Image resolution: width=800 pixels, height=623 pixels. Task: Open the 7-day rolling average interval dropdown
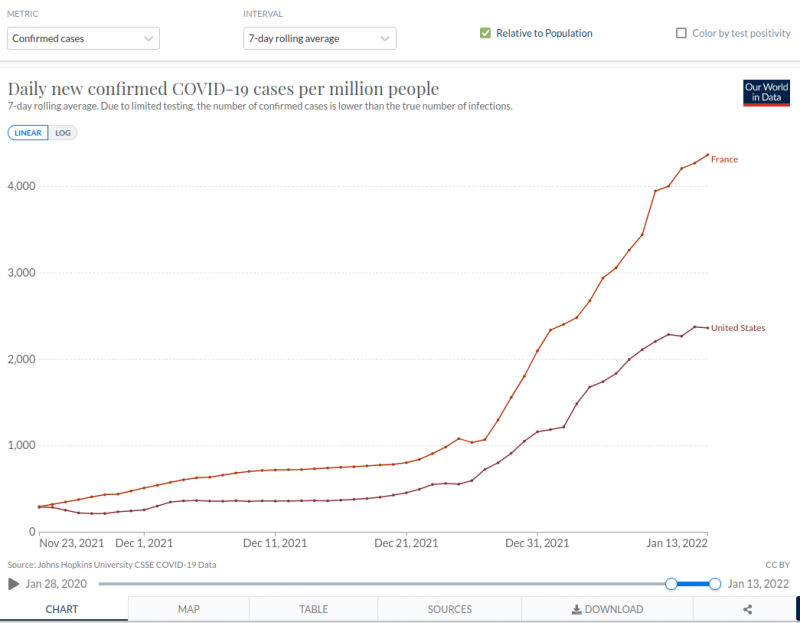[320, 38]
